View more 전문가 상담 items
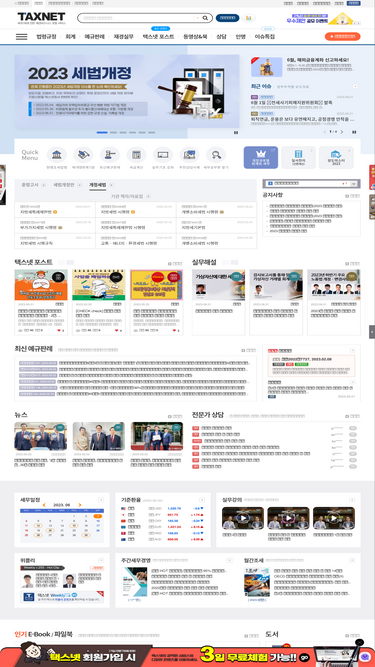 tap(352, 416)
